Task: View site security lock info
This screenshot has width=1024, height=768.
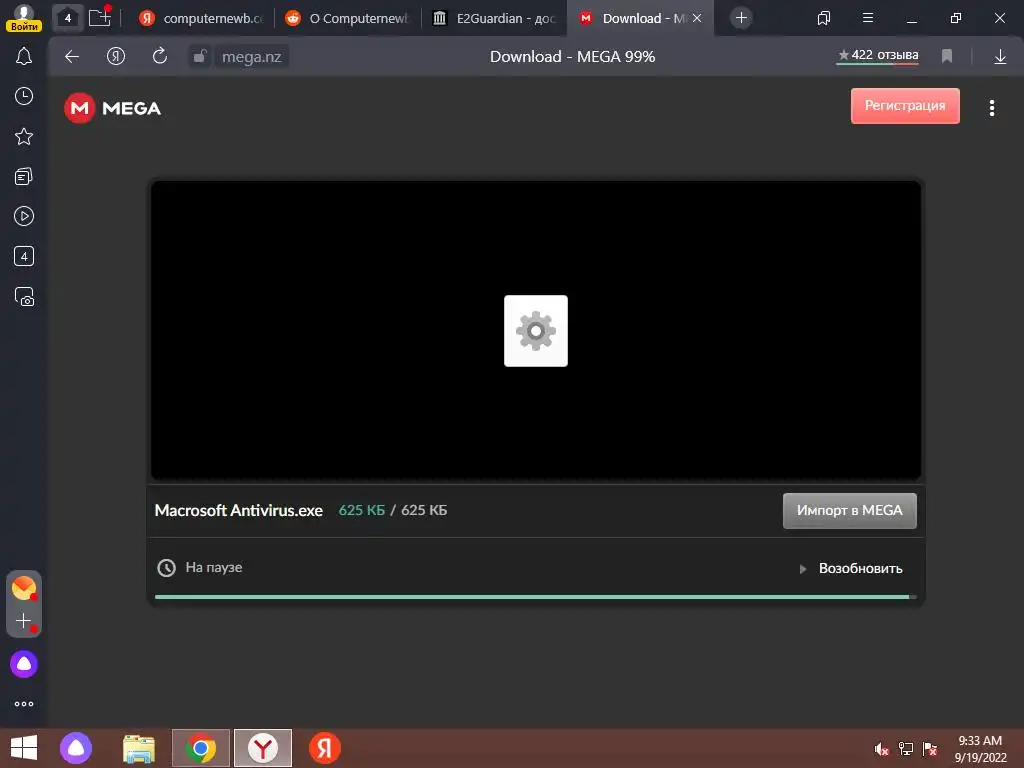Action: [x=199, y=57]
